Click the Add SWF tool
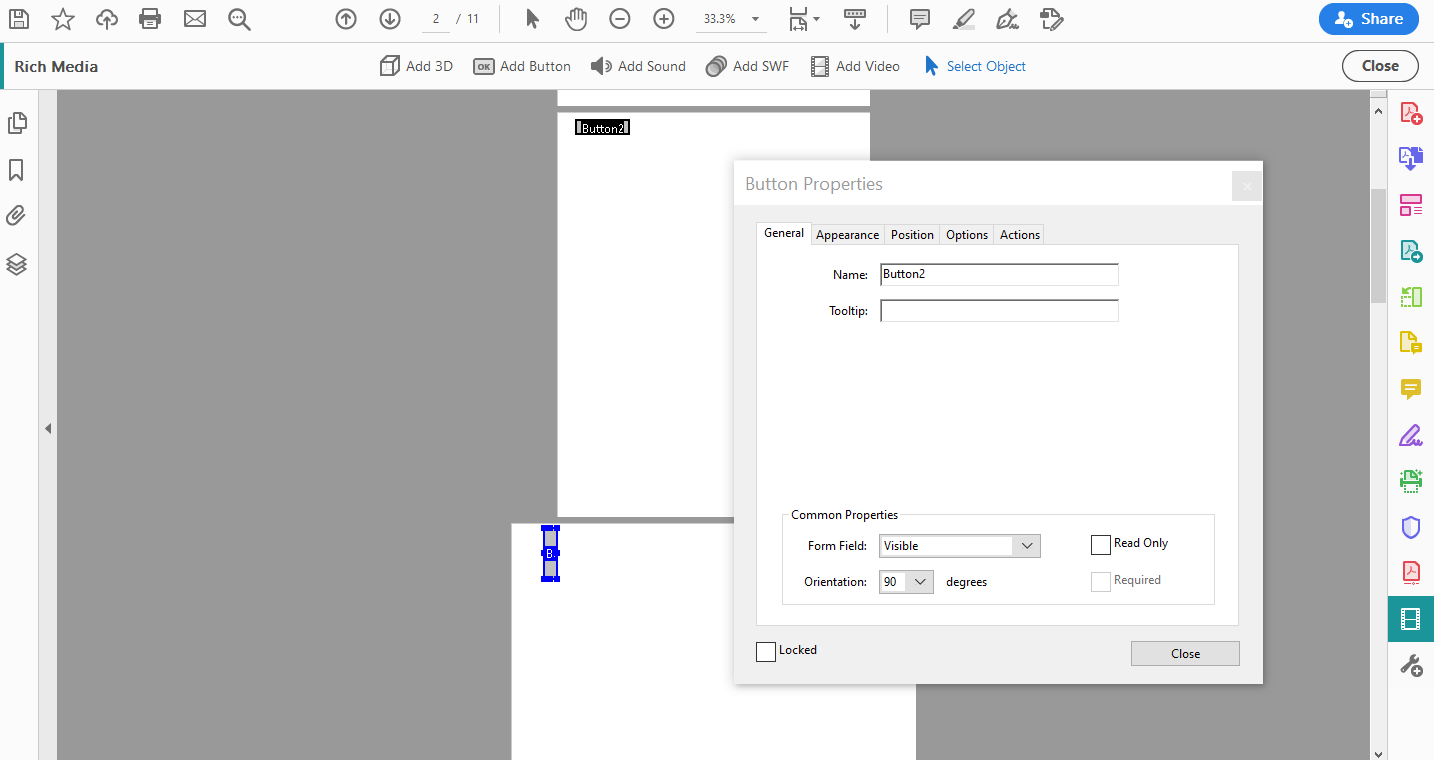Viewport: 1434px width, 760px height. 747,65
